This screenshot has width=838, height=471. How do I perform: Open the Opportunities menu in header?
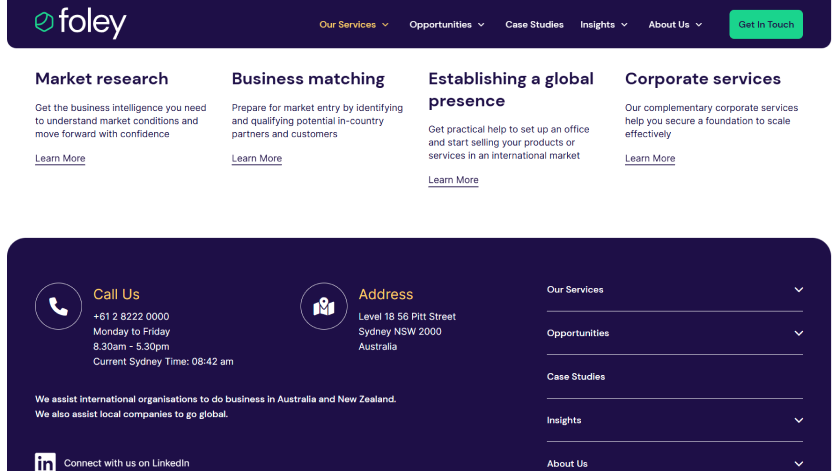(447, 25)
